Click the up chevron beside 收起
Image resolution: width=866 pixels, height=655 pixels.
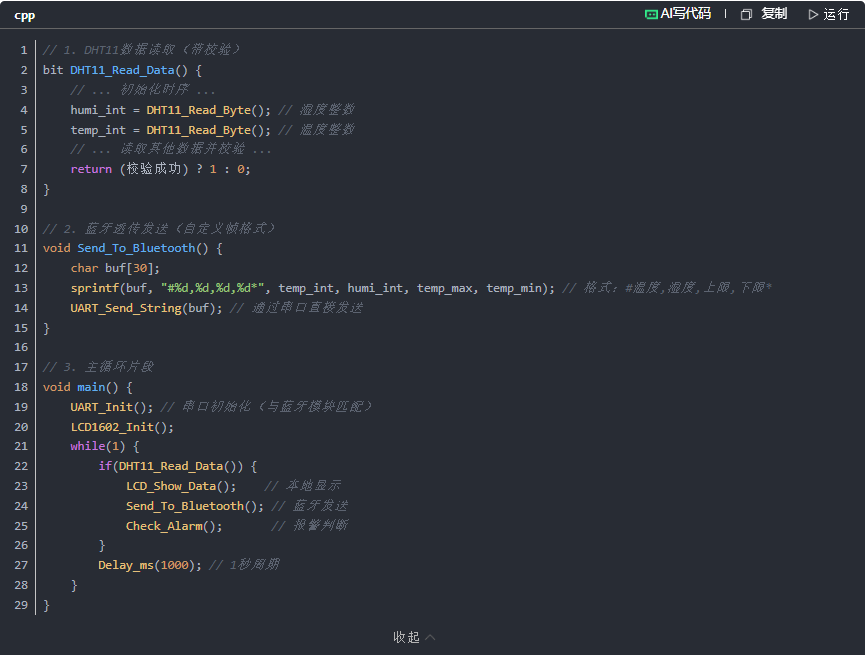point(431,637)
